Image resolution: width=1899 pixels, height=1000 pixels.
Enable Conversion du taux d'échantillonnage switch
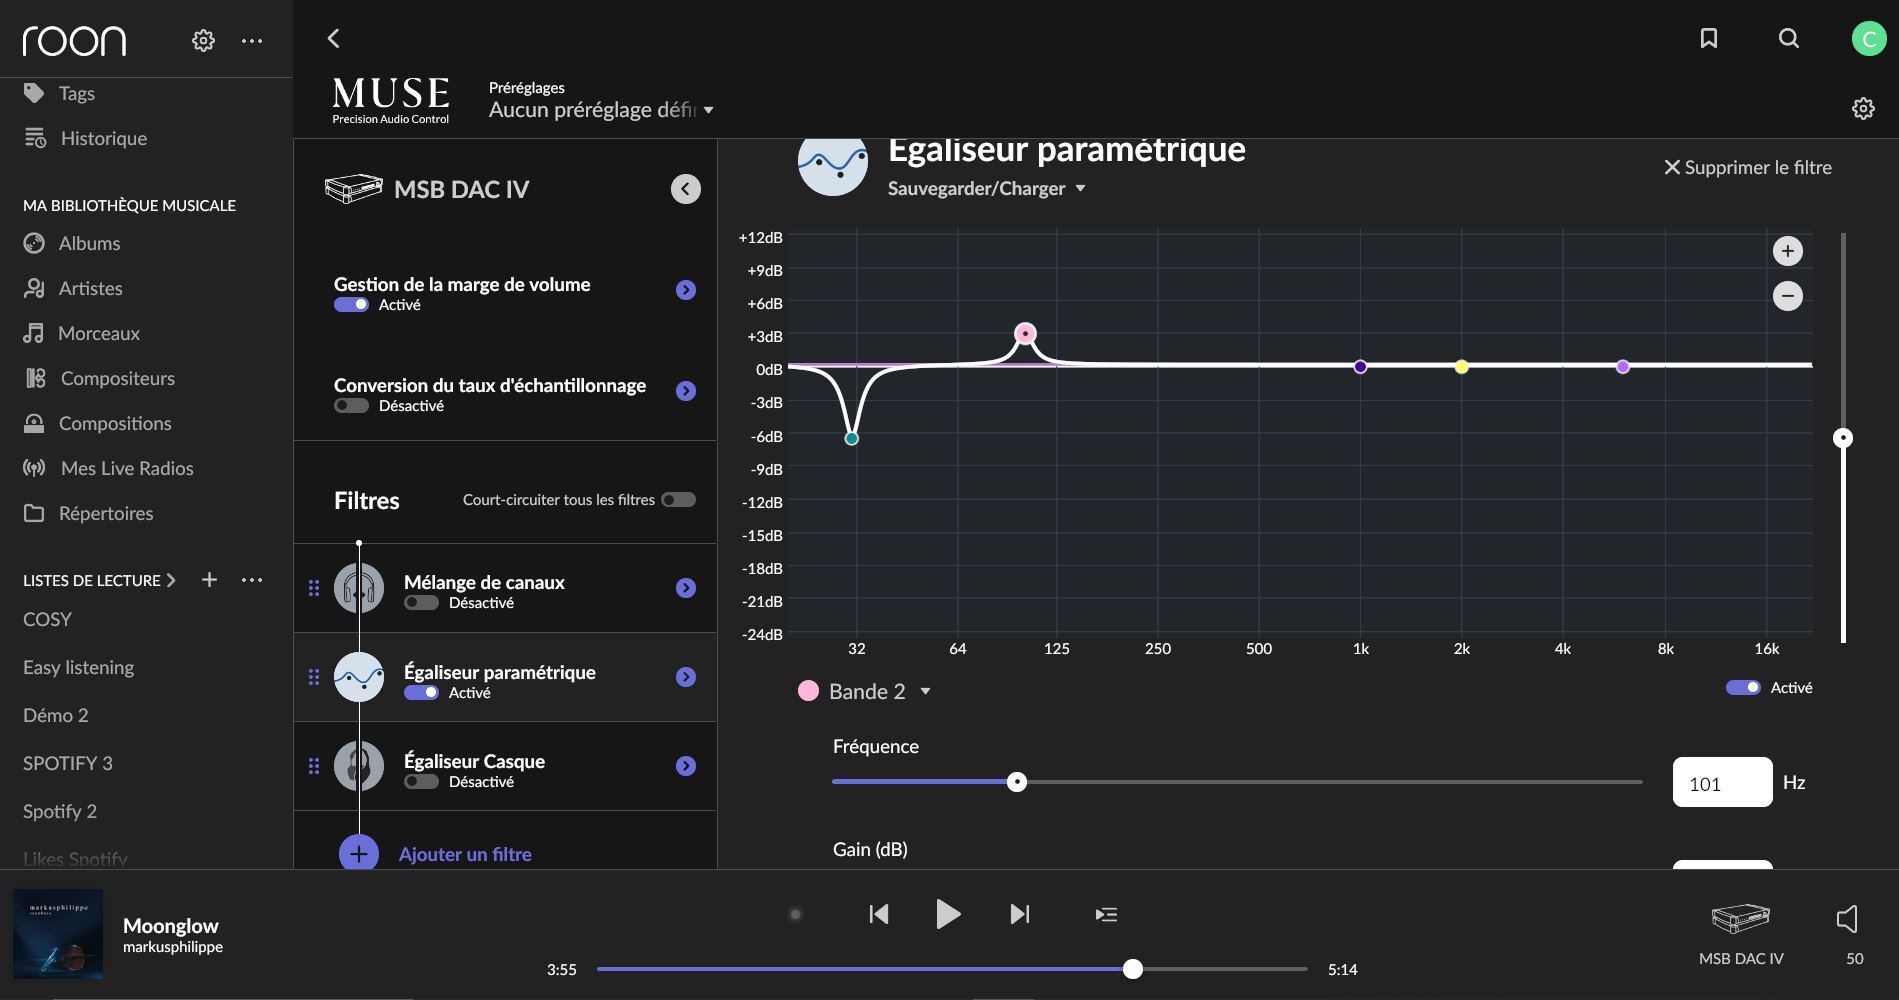coord(351,406)
